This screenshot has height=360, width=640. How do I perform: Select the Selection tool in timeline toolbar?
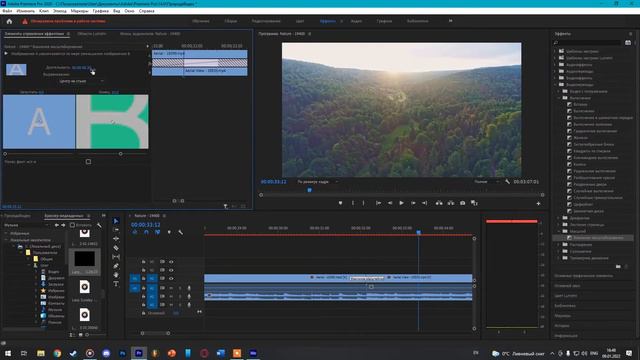pos(116,221)
